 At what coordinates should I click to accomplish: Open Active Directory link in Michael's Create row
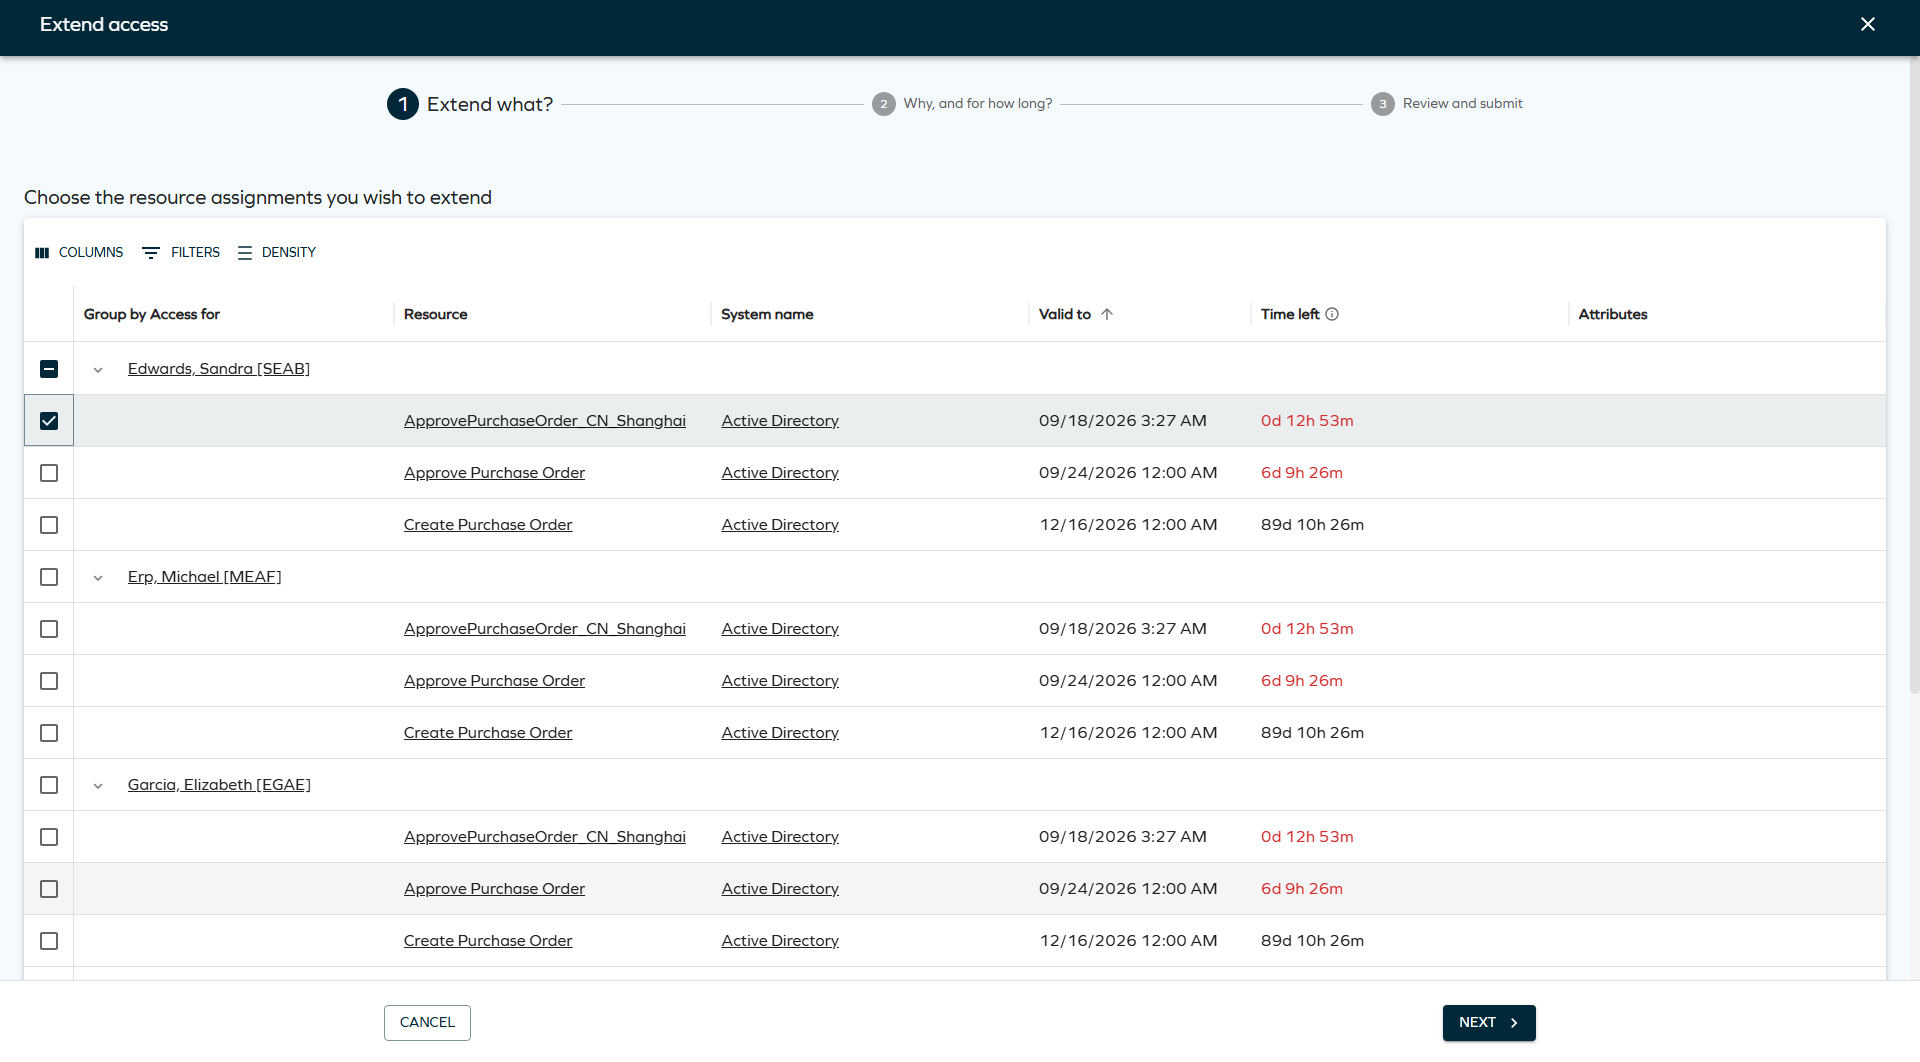coord(780,733)
